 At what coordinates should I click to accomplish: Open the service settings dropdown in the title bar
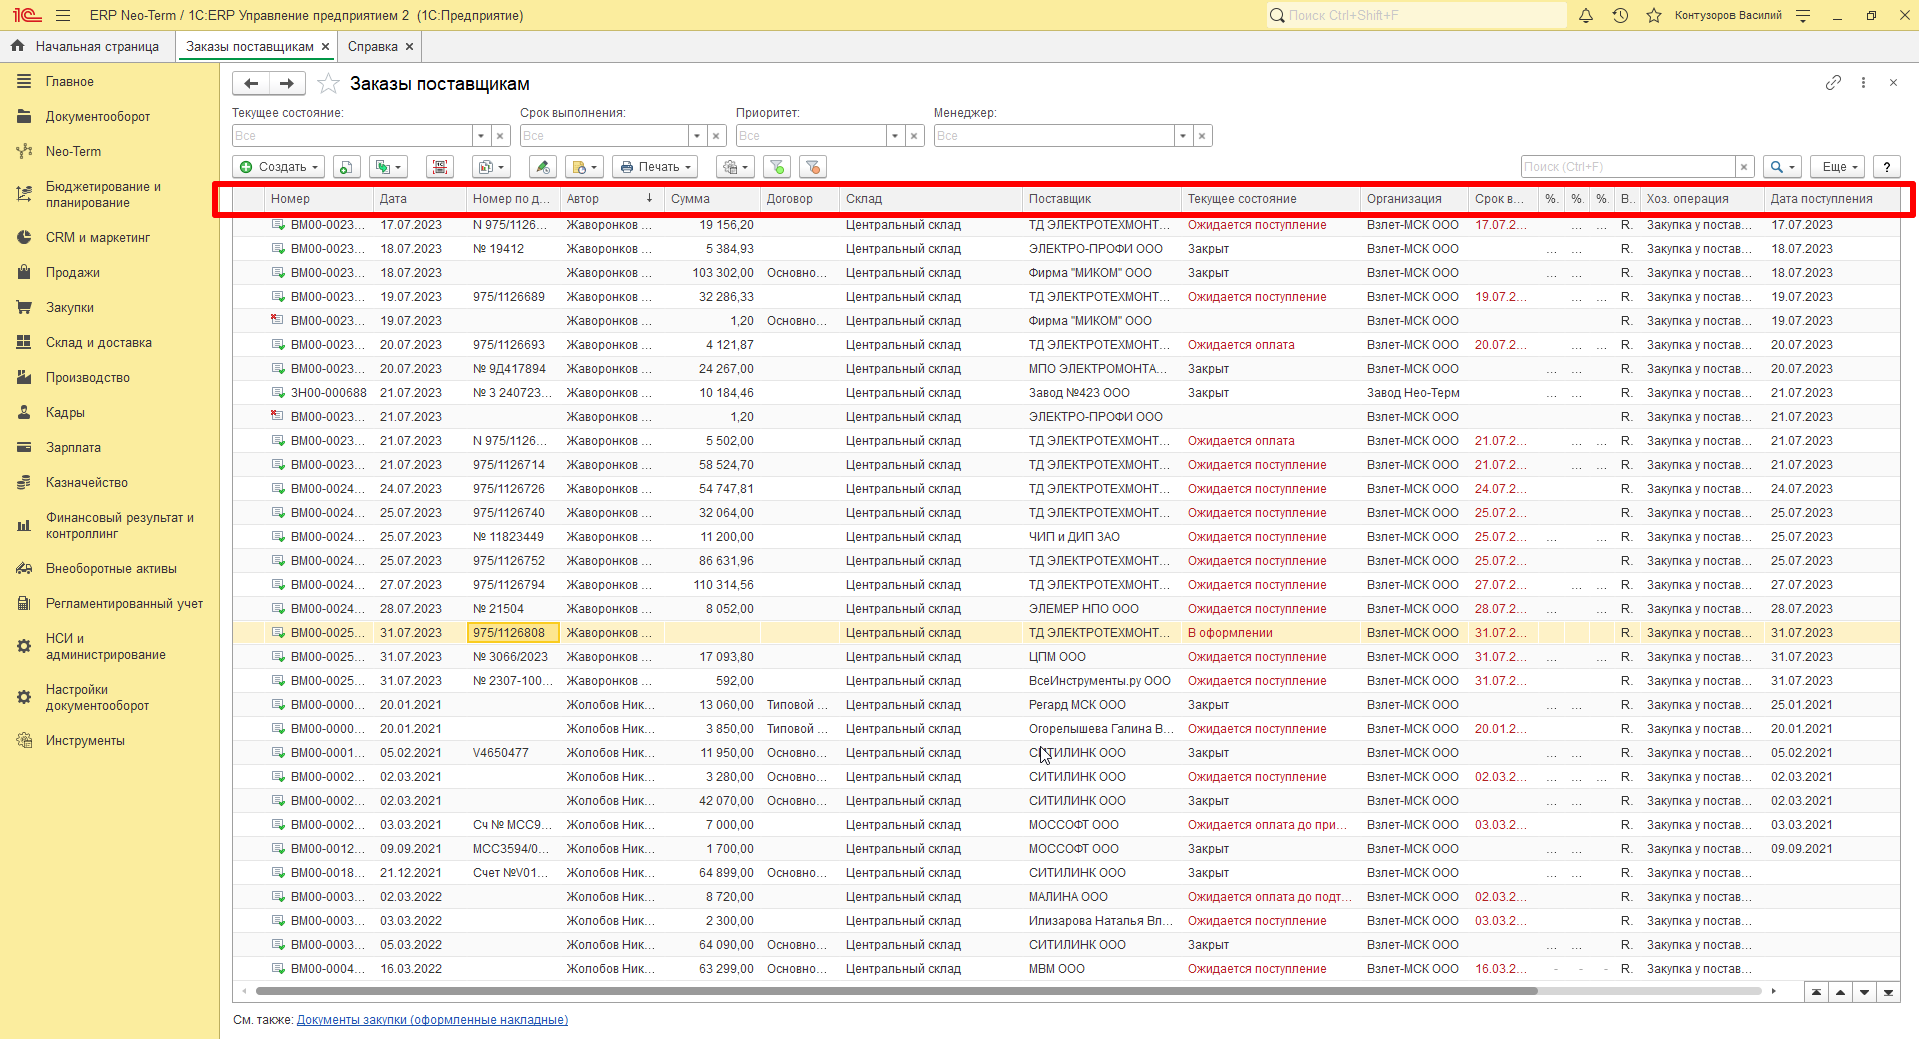click(1803, 15)
